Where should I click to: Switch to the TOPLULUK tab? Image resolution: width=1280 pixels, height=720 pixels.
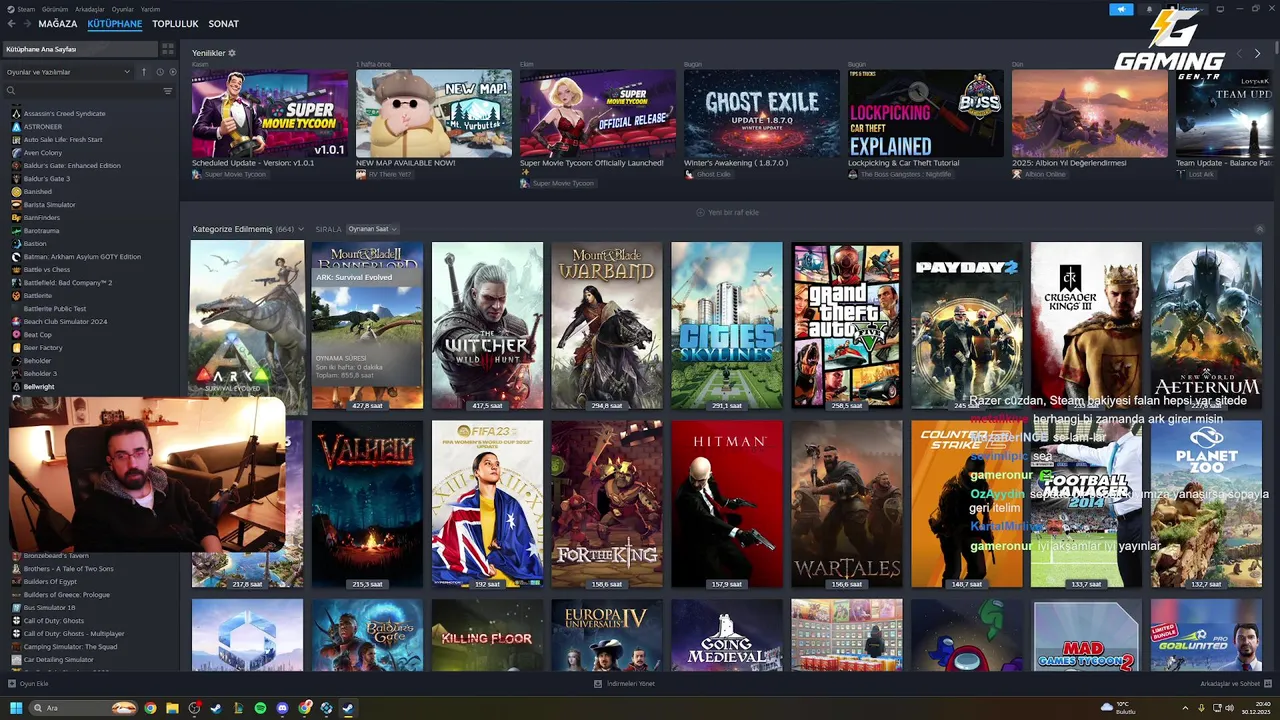point(175,24)
